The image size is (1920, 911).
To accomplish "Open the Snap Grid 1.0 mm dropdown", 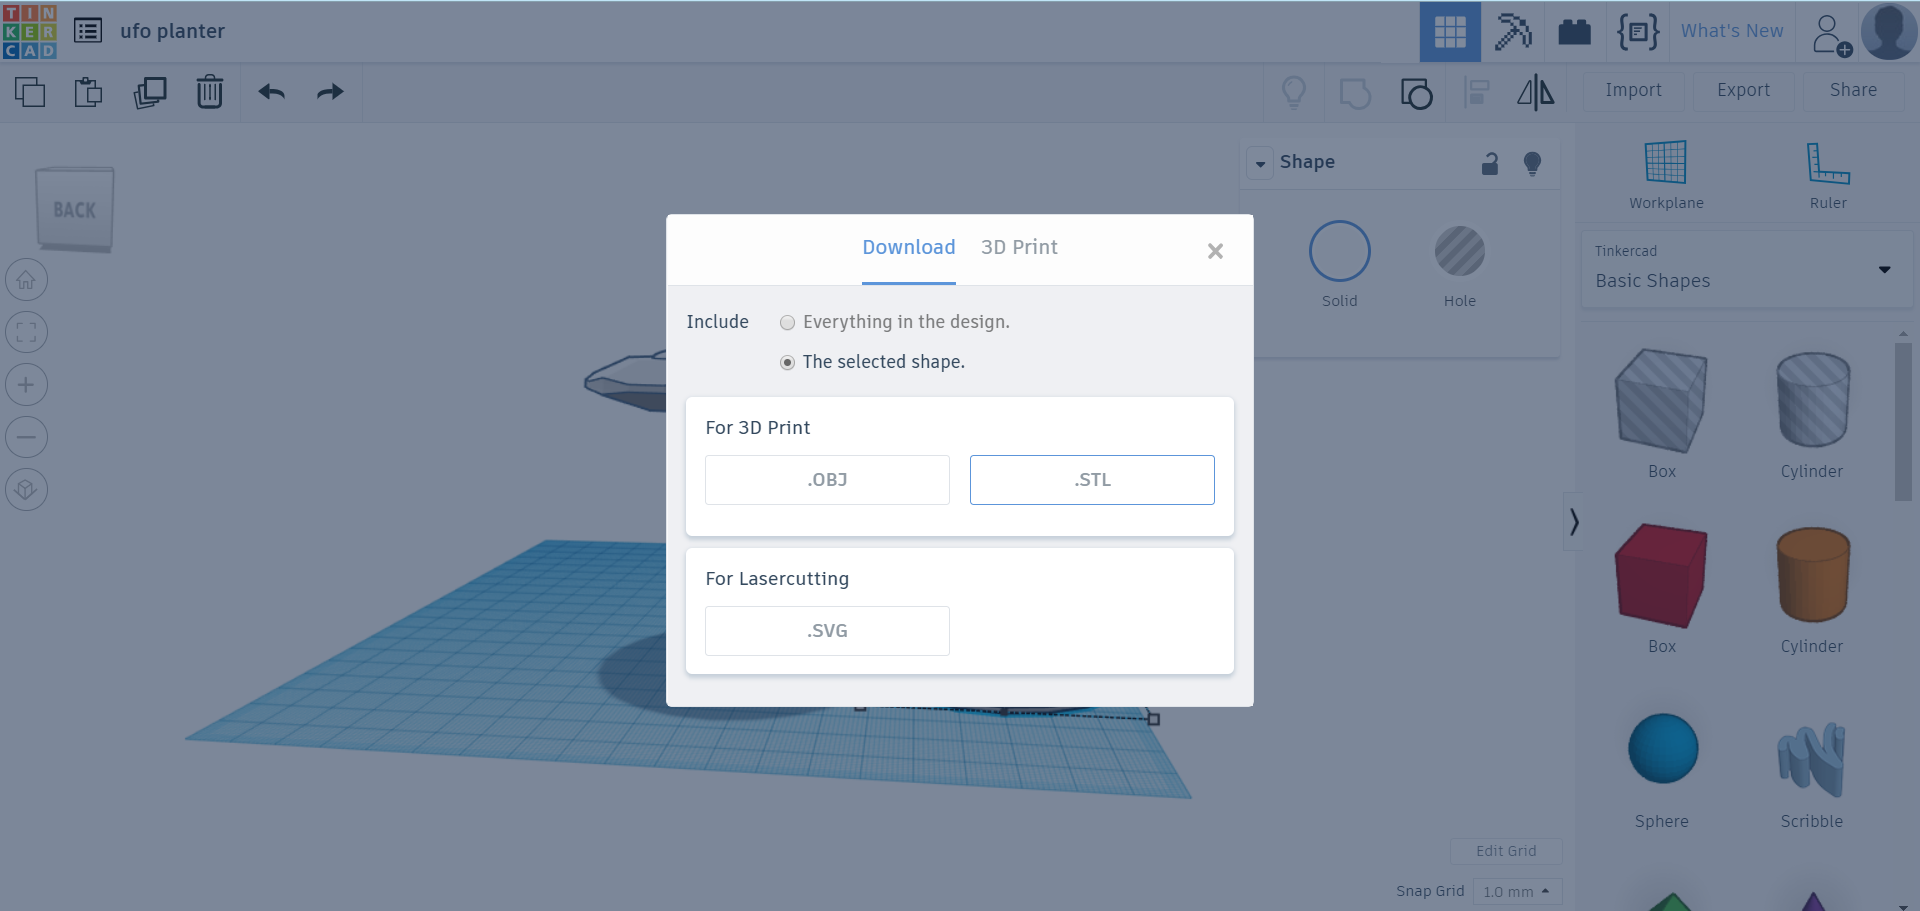I will 1517,891.
